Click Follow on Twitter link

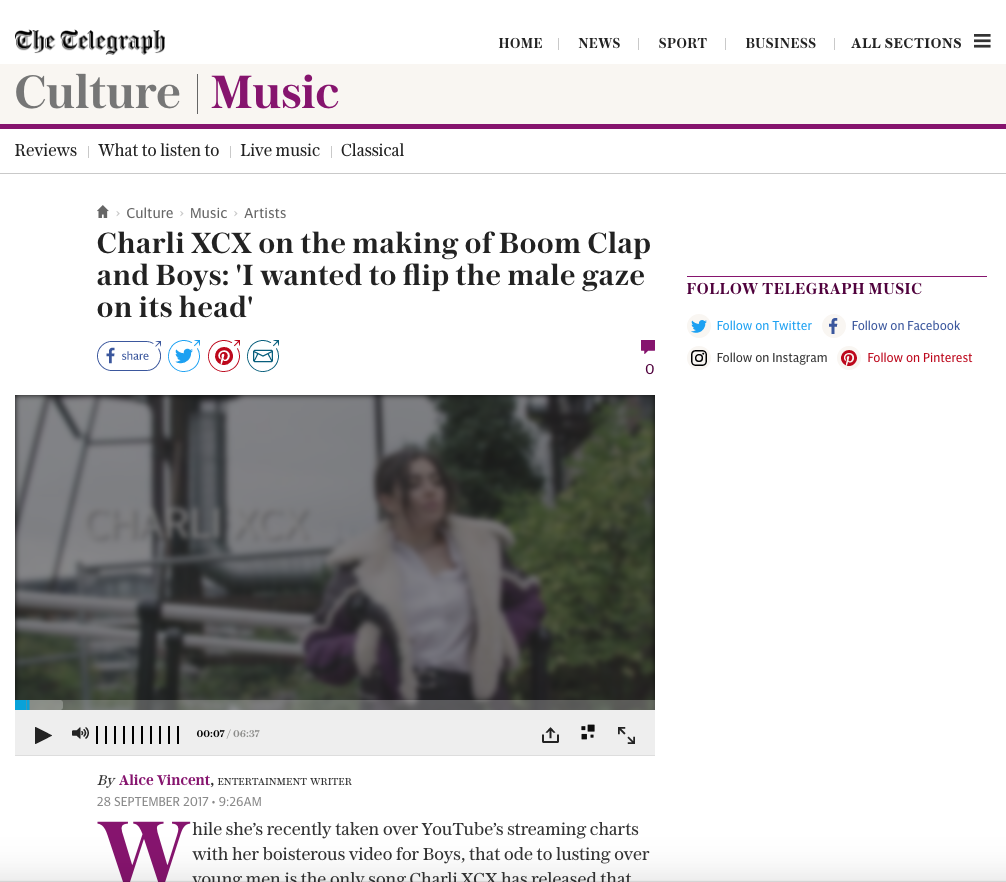coord(764,326)
